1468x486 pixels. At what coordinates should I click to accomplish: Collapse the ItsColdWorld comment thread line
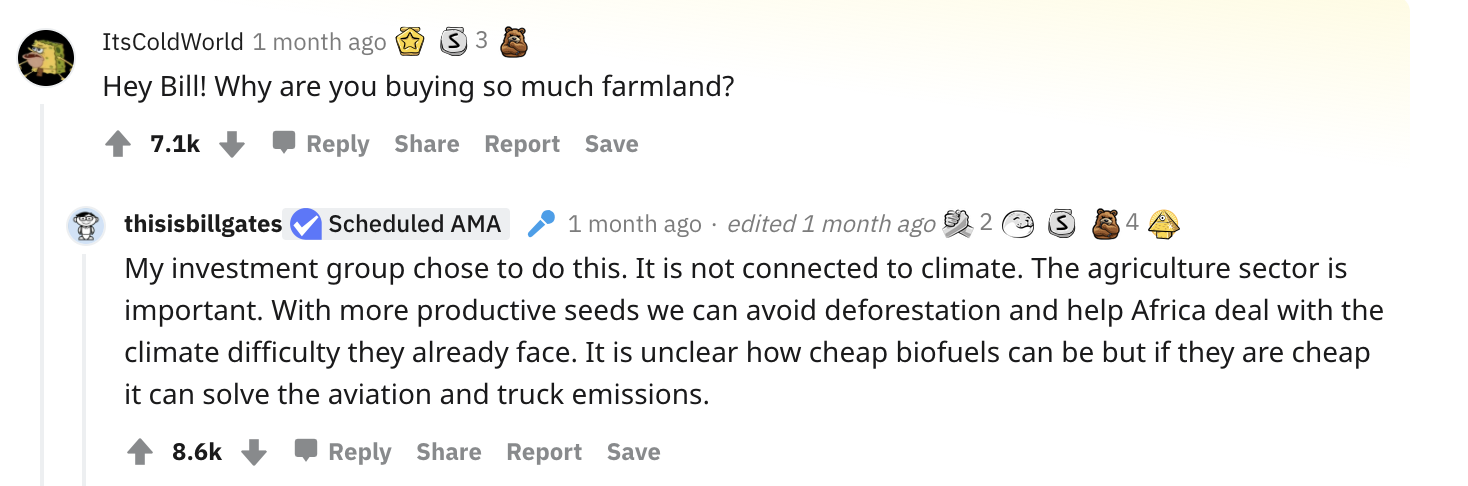click(x=42, y=290)
